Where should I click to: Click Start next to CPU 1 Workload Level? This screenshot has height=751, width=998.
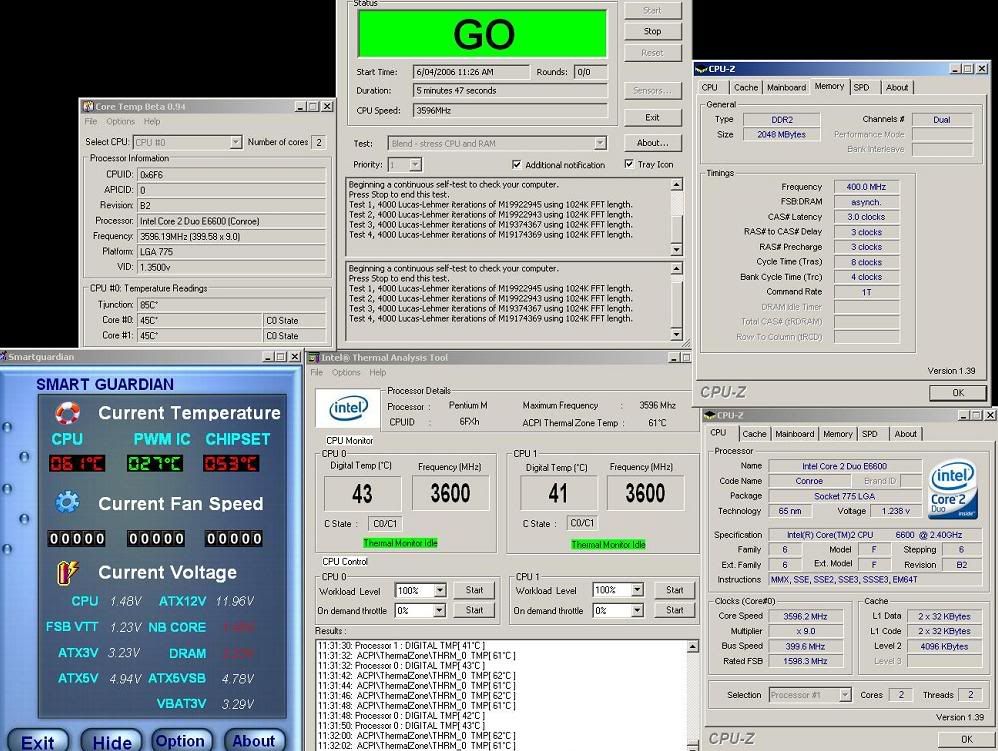point(675,590)
